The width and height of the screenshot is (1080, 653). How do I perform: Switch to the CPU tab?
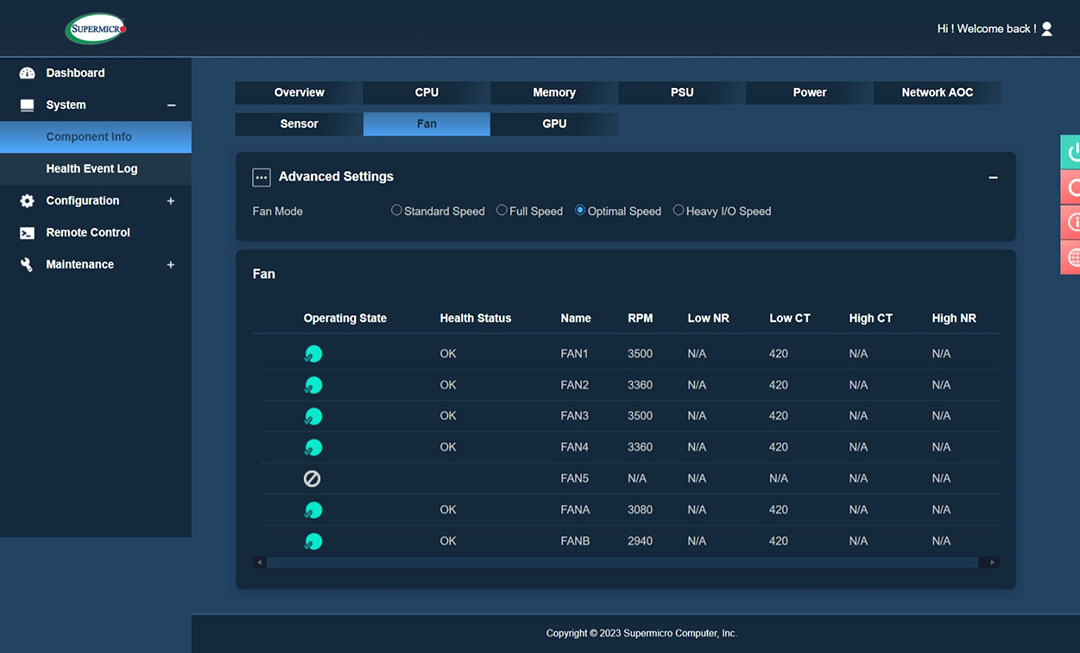tap(426, 92)
